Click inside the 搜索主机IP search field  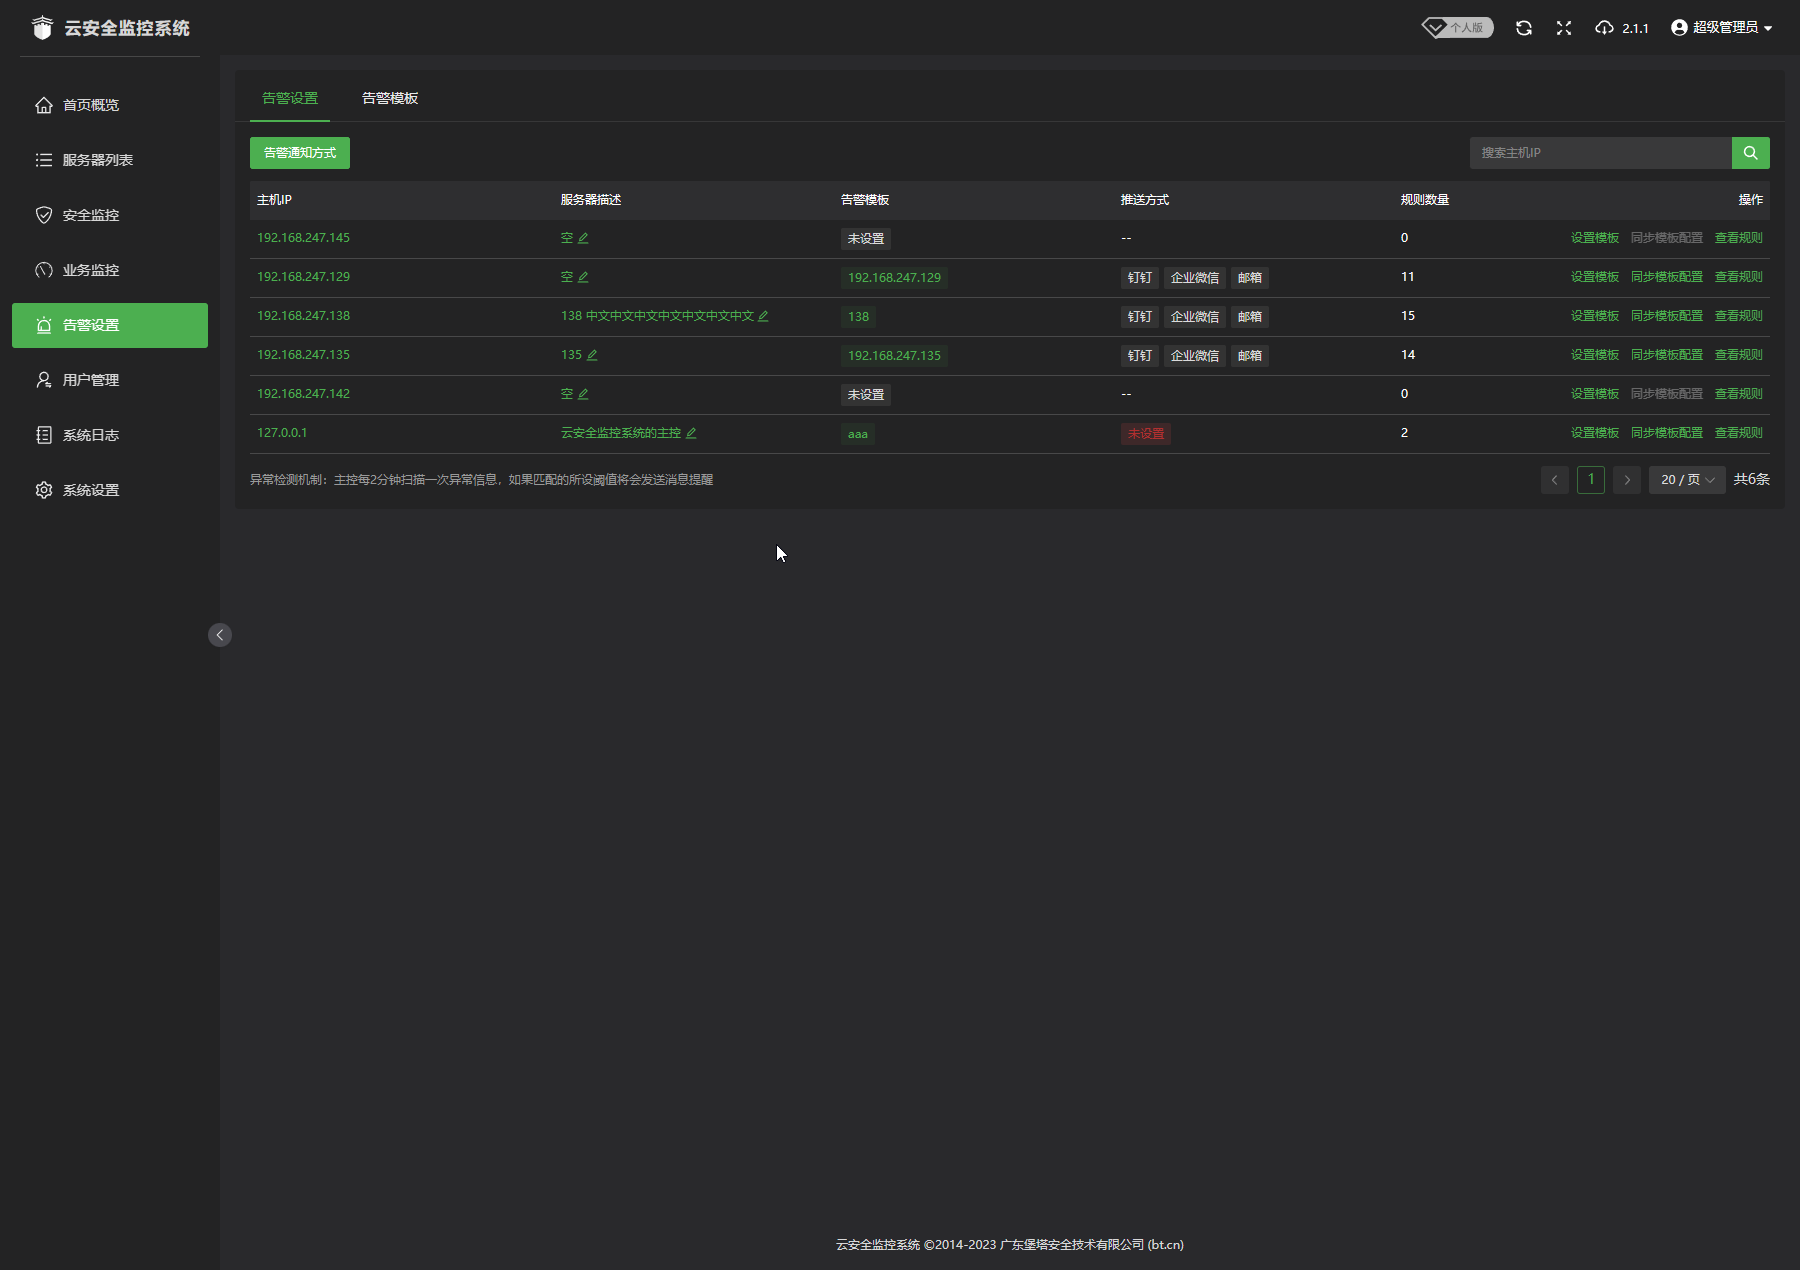pos(1600,153)
